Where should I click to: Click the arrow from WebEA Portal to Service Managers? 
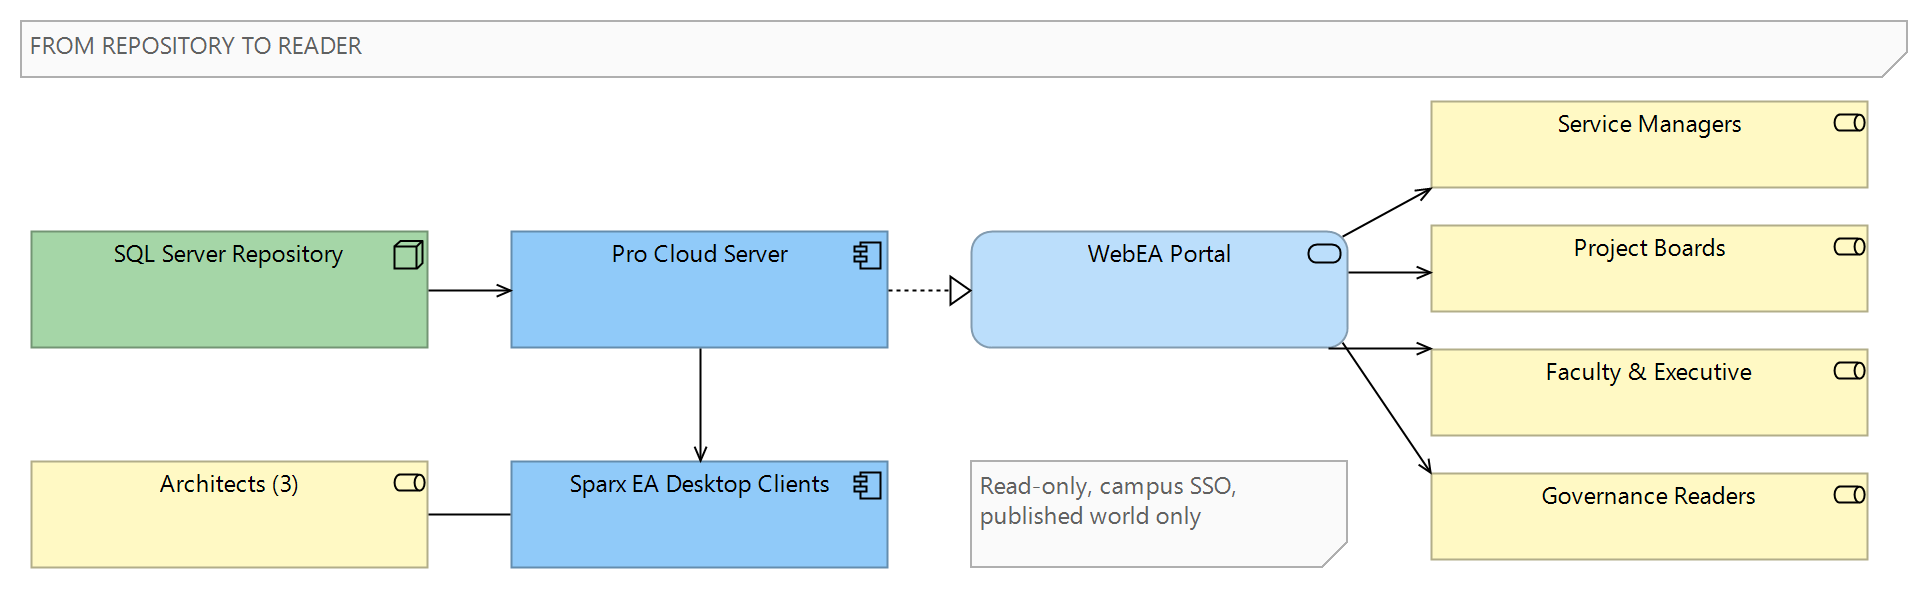[1387, 212]
